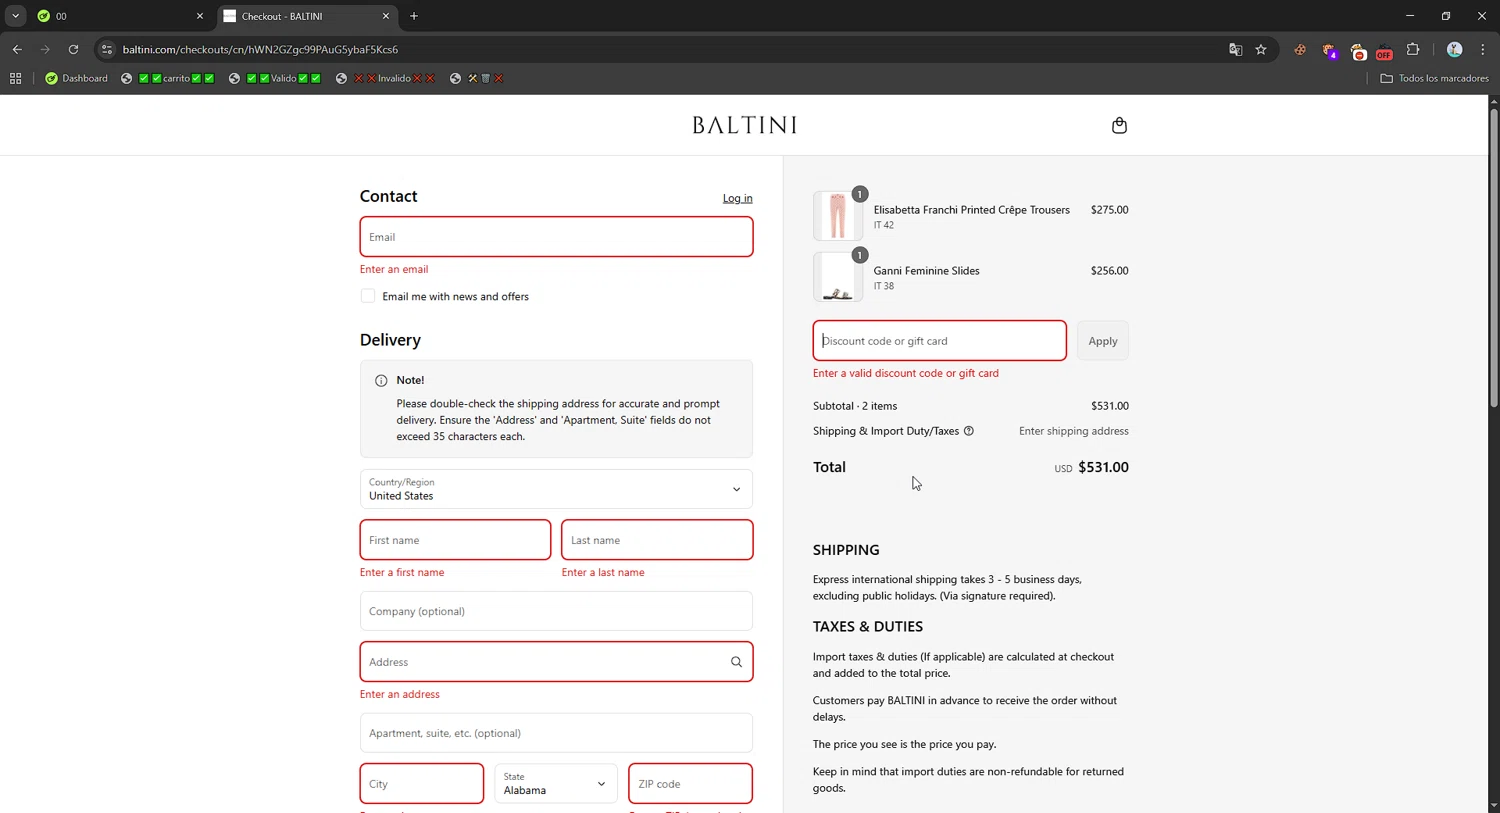Image resolution: width=1500 pixels, height=813 pixels.
Task: Open the plain cookie extension icon
Action: [1300, 49]
